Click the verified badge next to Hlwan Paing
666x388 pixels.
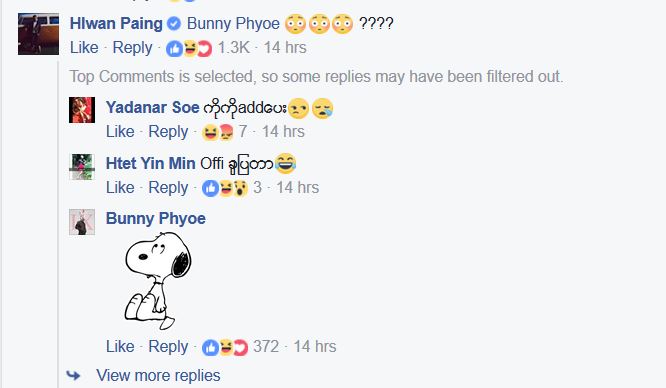tap(173, 23)
